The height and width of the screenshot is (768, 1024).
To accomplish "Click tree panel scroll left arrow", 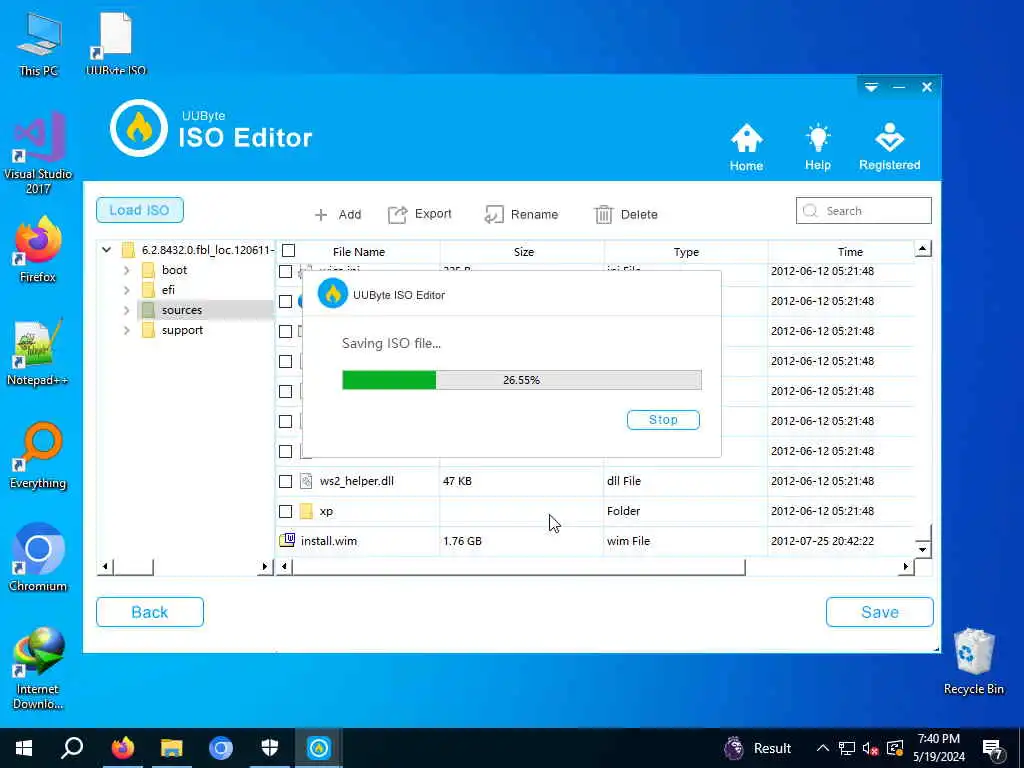I will 105,566.
